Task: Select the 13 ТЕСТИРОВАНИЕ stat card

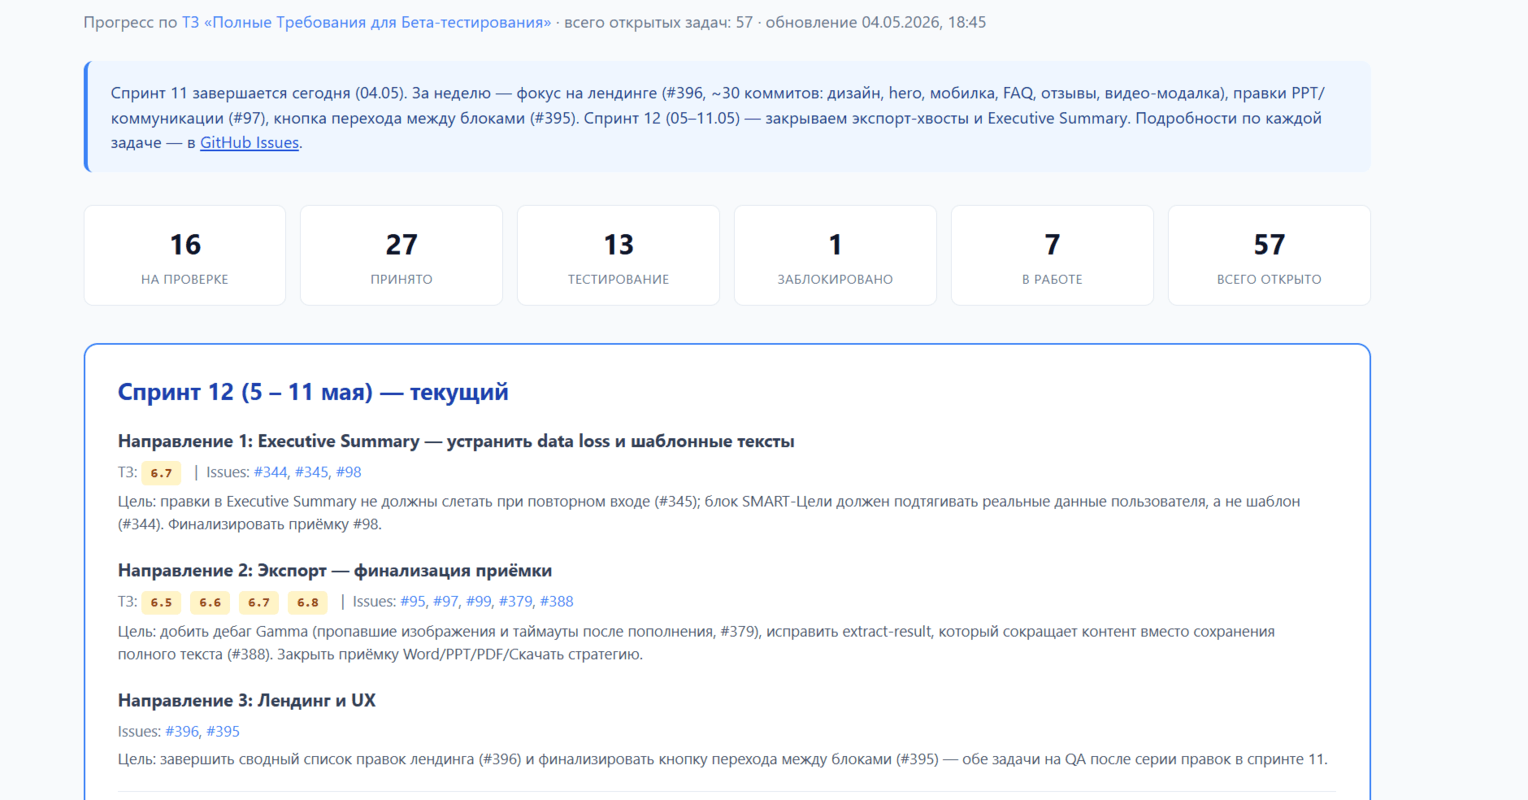Action: click(618, 255)
